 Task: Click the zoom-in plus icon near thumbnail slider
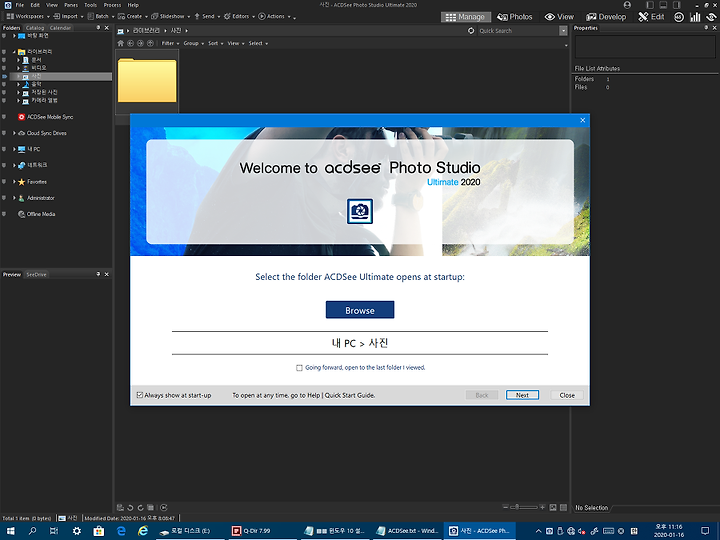point(542,507)
